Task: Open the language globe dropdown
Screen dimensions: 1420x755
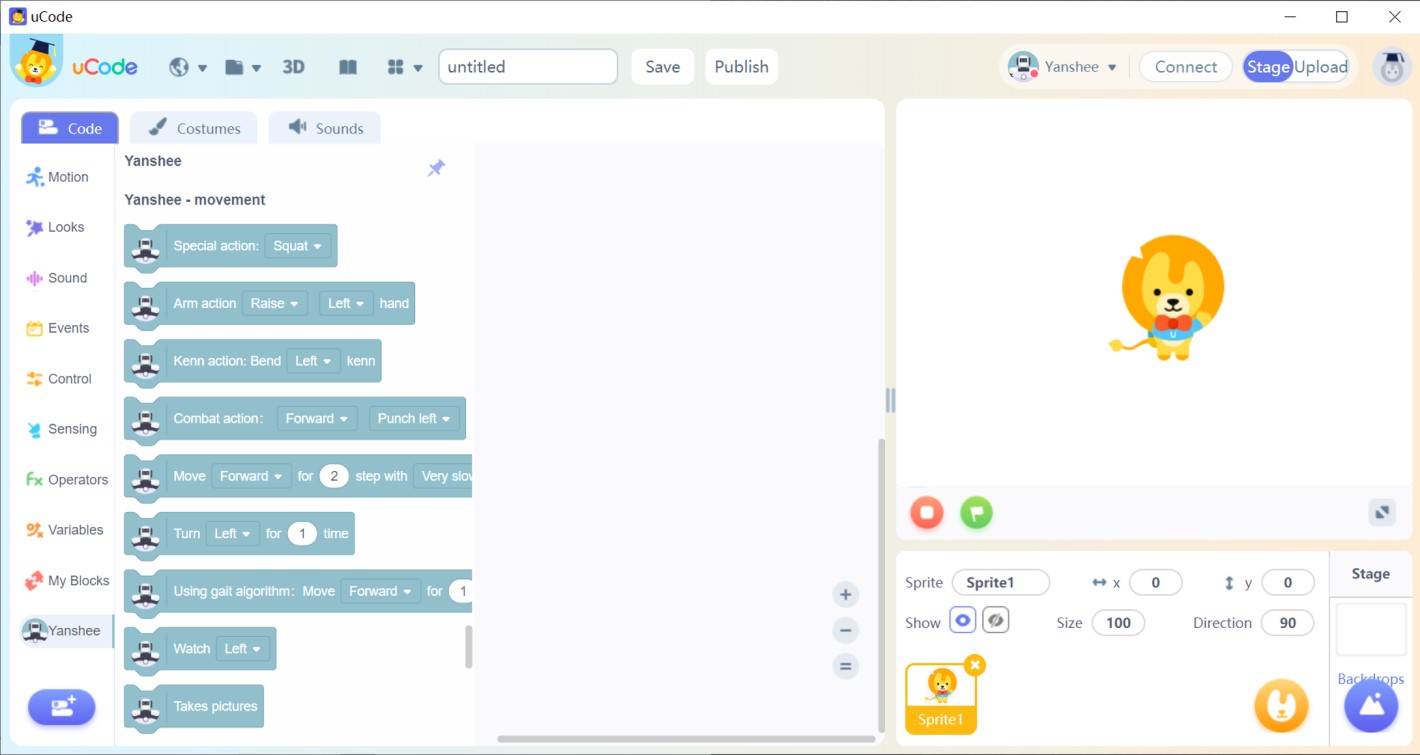Action: pyautogui.click(x=187, y=67)
